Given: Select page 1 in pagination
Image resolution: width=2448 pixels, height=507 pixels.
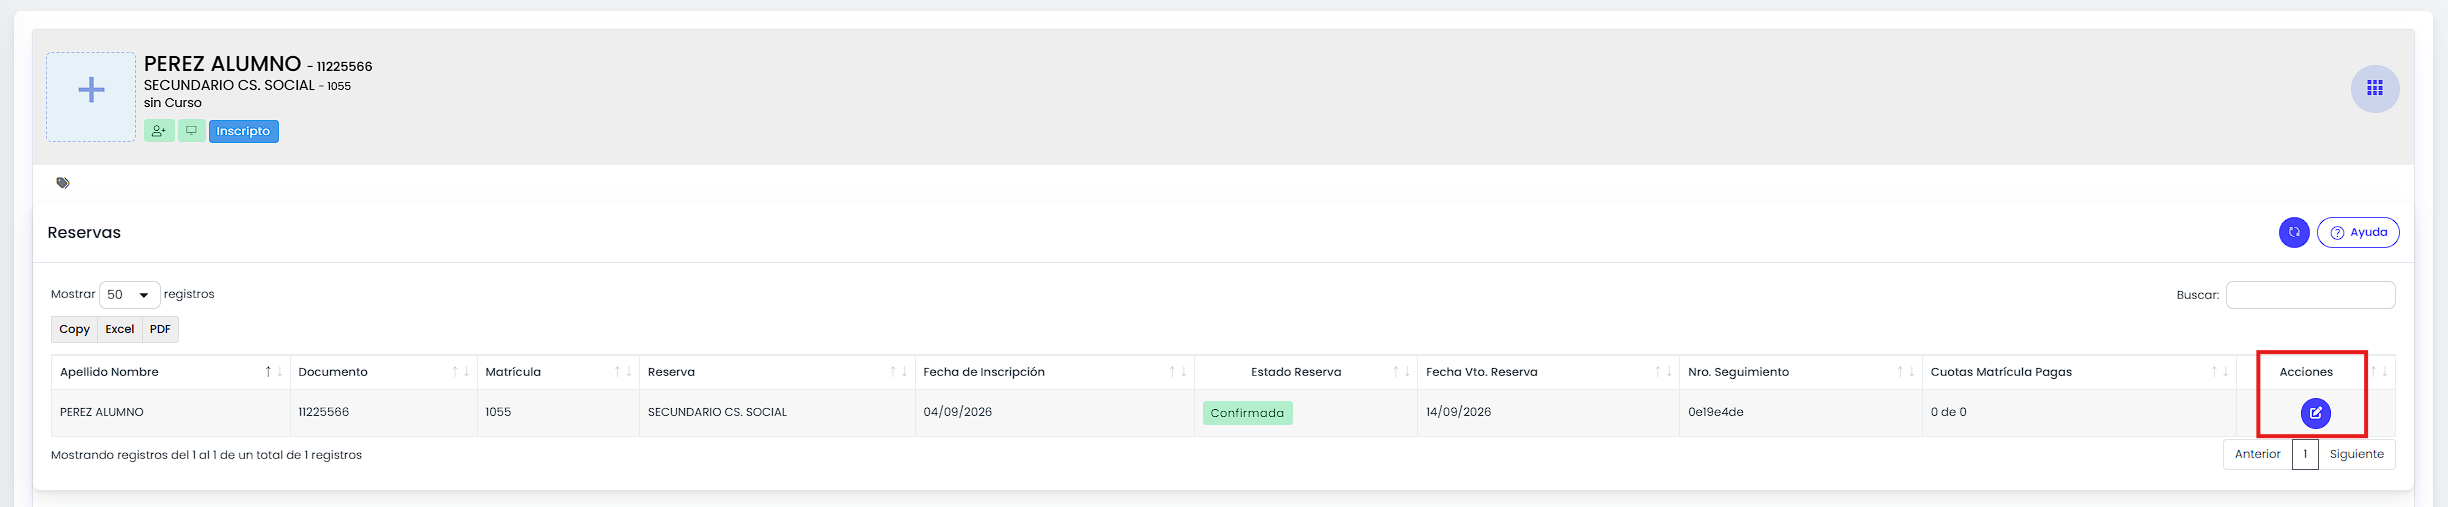Looking at the screenshot, I should pos(2305,454).
